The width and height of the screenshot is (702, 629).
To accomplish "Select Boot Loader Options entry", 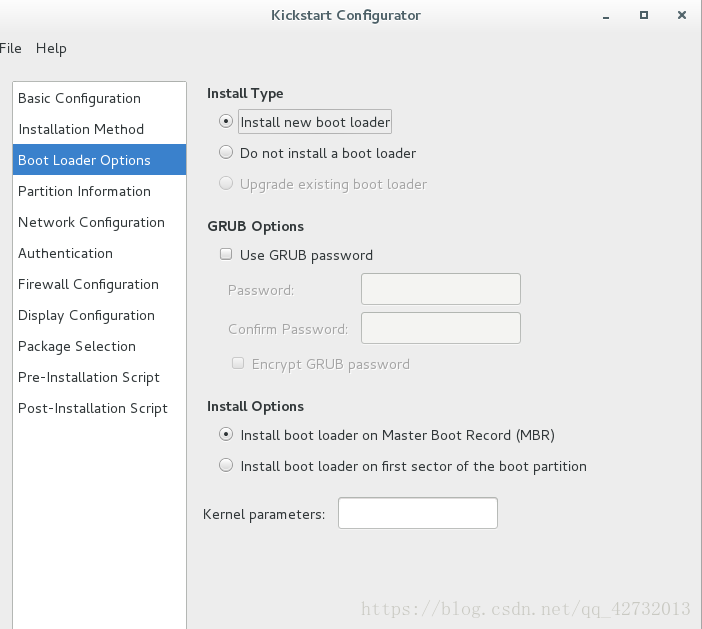I will [99, 160].
